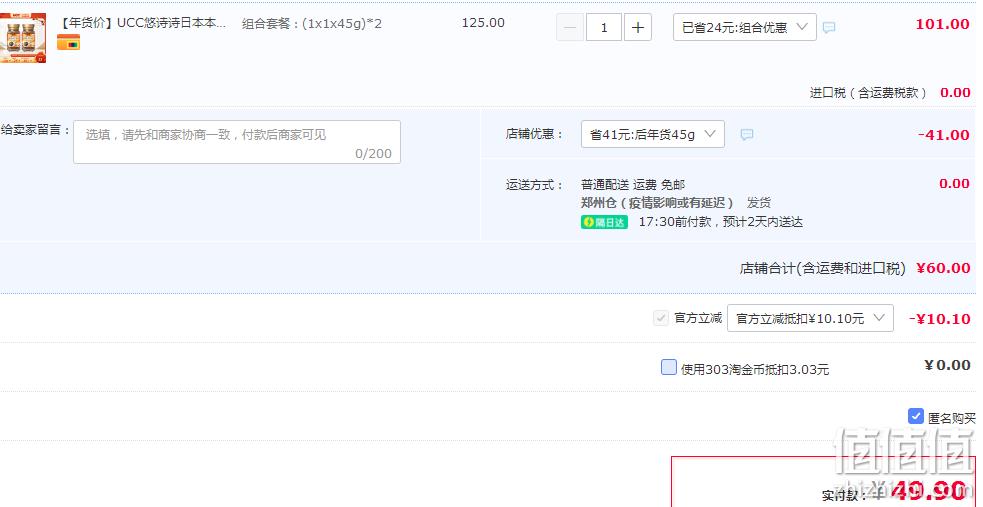Open the UCC悠诗诗 product title link

(141, 24)
